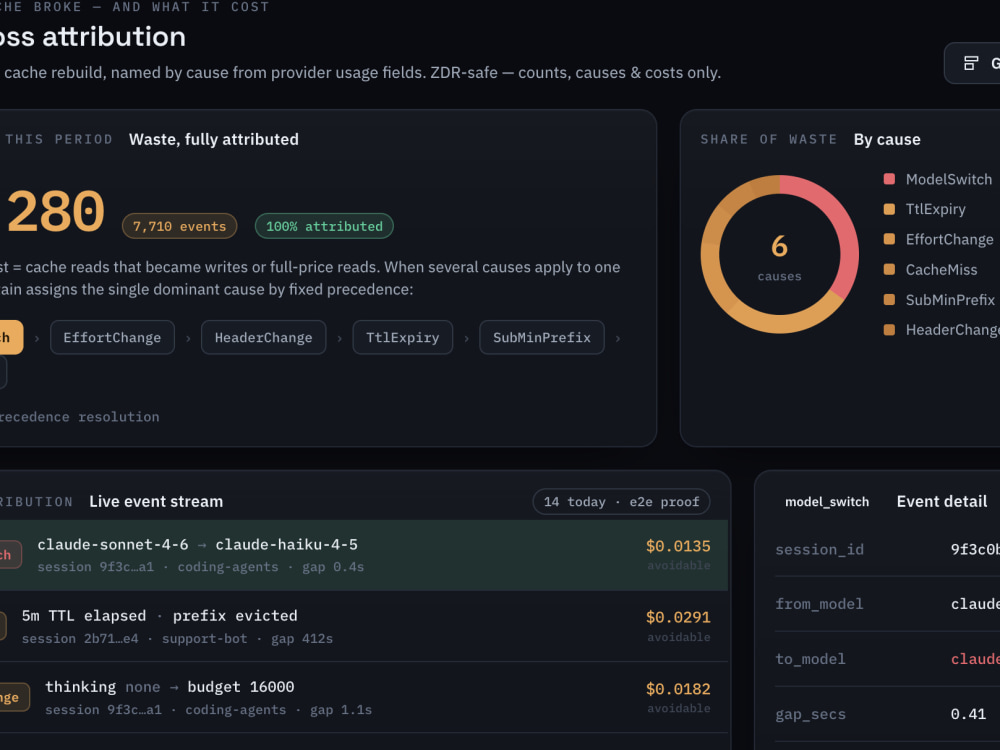1000x750 pixels.
Task: Click the CacheMiss legend label
Action: click(x=941, y=270)
